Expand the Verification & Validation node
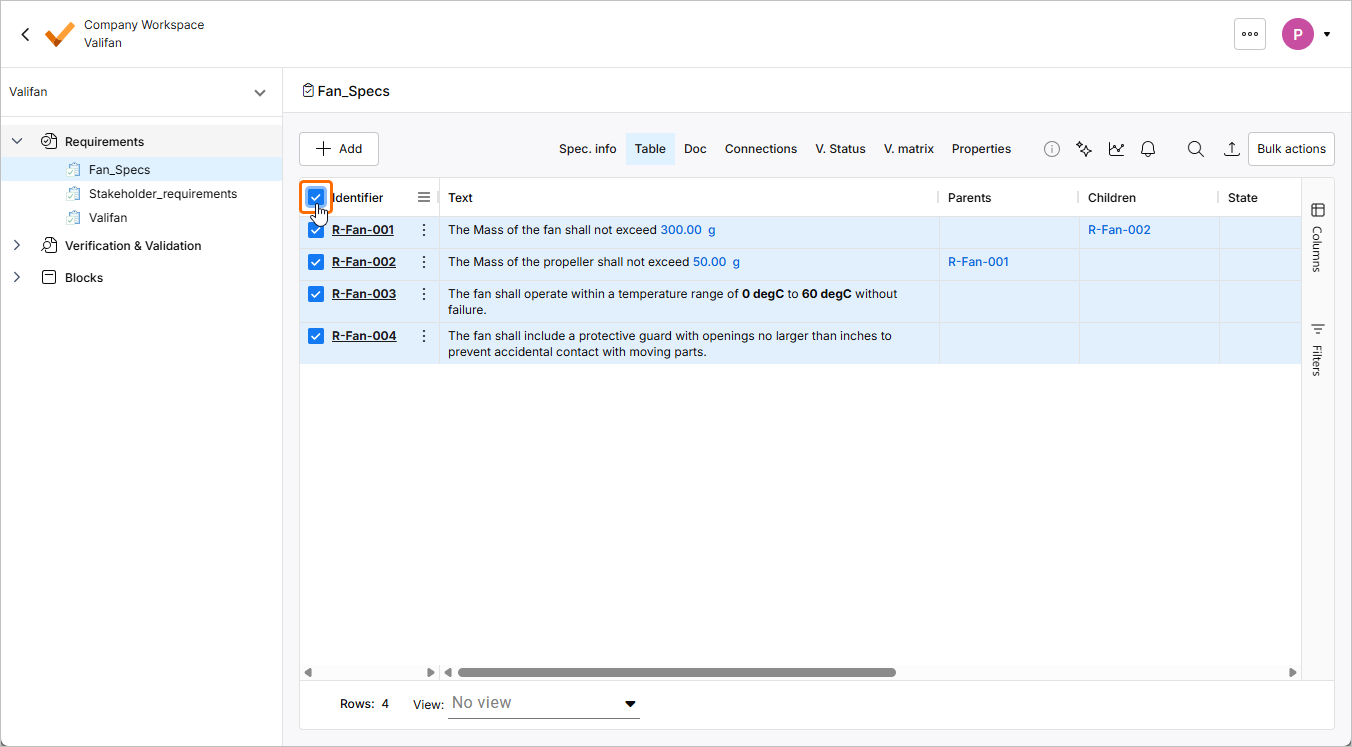 (17, 246)
